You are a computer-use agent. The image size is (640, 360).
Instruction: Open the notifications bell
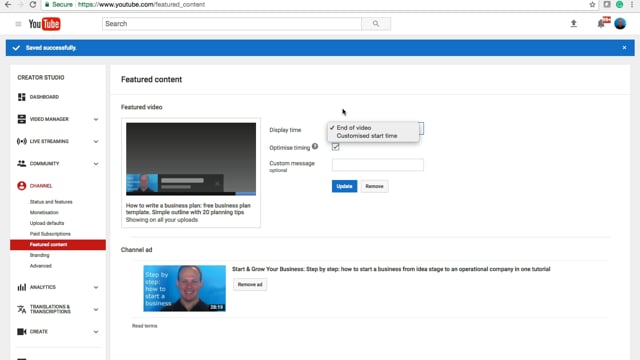tap(601, 24)
